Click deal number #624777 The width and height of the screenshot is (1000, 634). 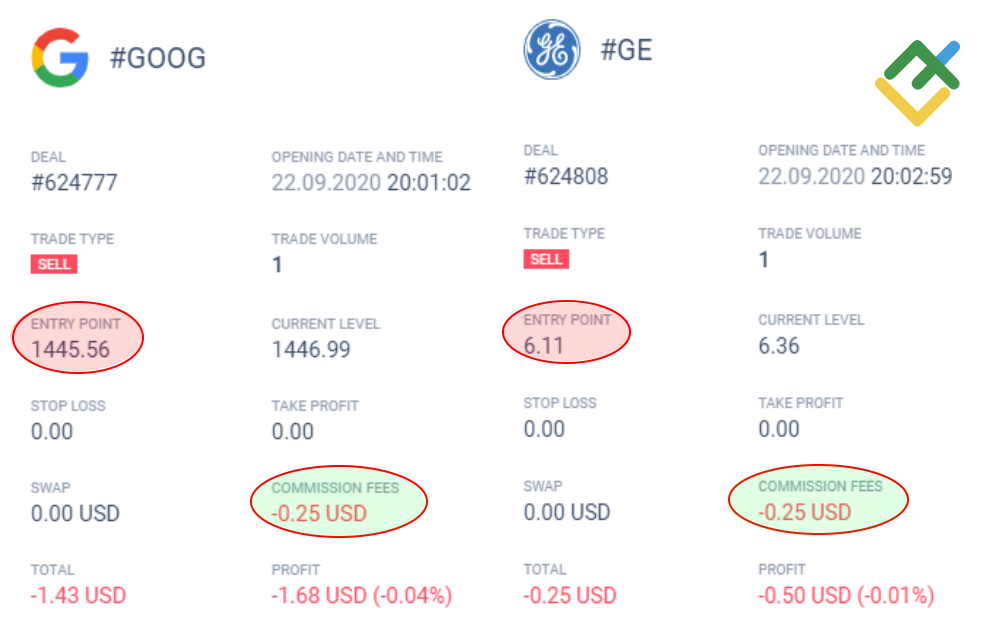74,182
